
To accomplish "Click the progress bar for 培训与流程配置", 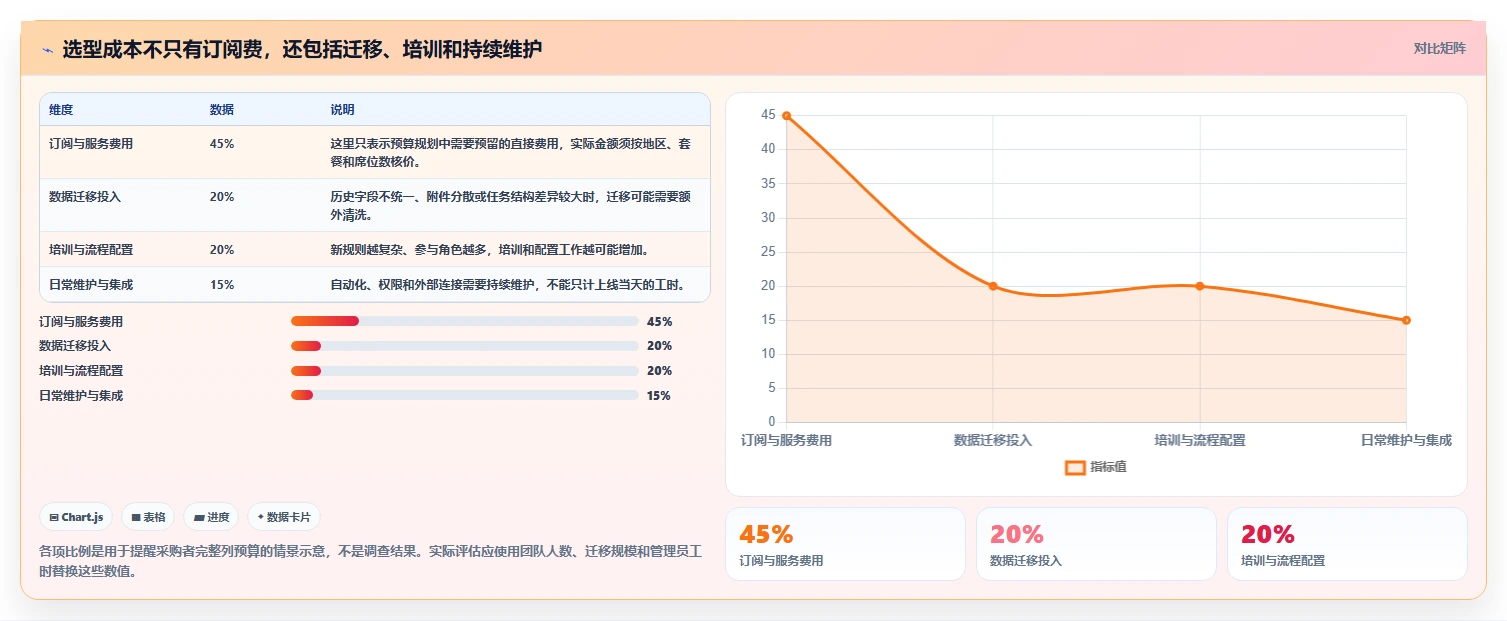I will click(464, 371).
